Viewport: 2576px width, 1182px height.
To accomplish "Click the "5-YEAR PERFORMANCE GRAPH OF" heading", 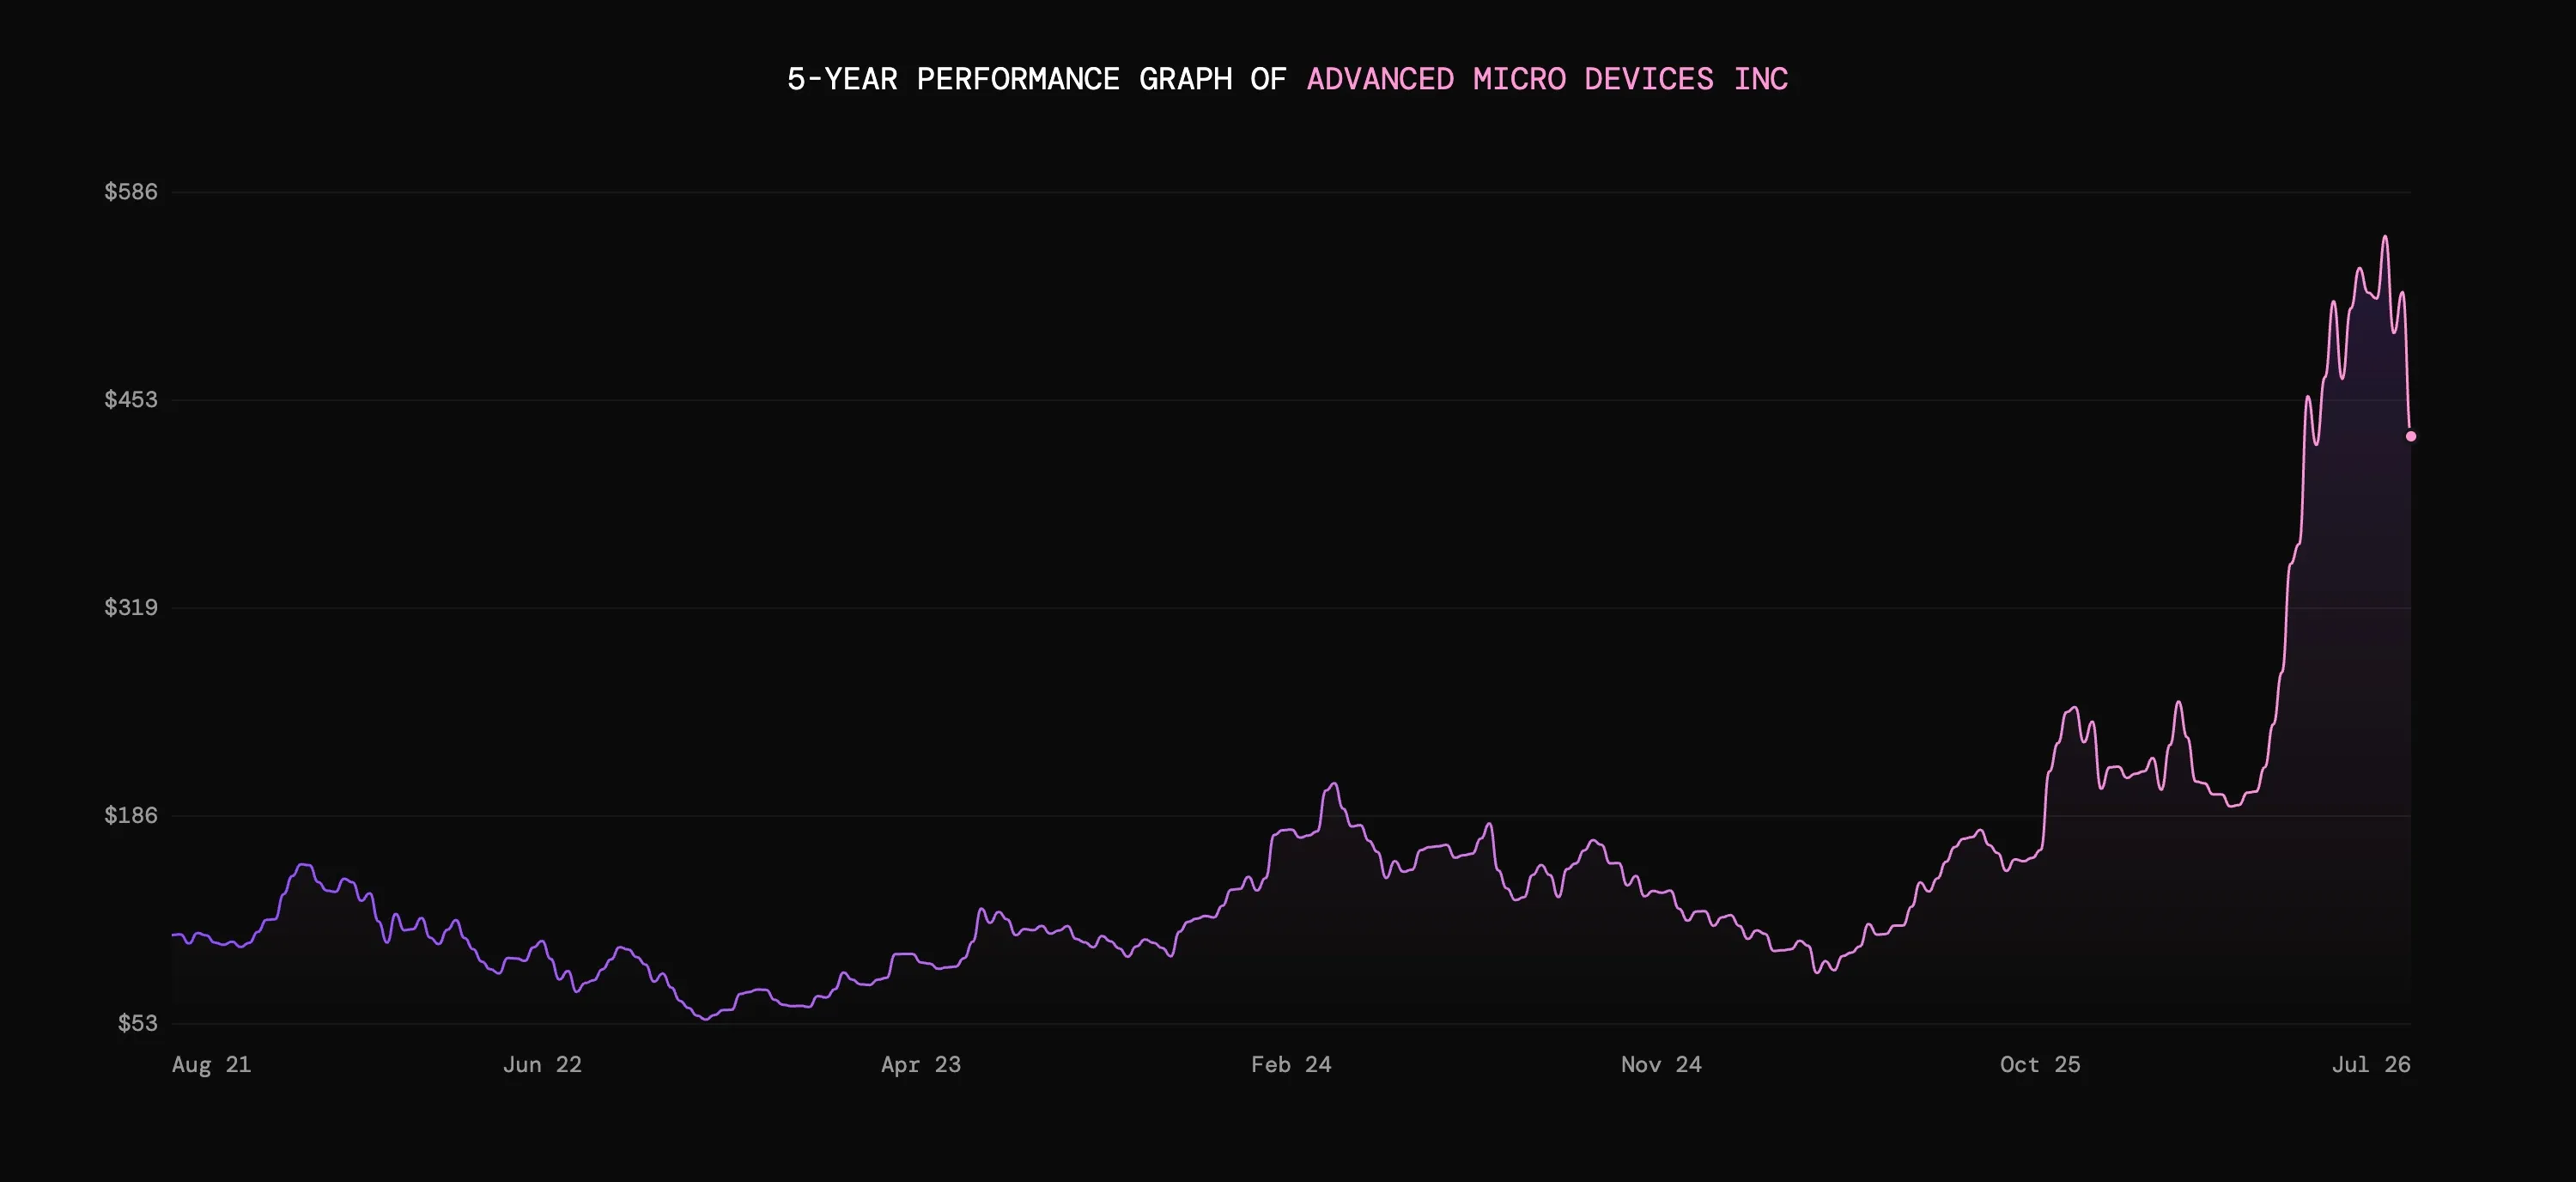I will point(1036,79).
